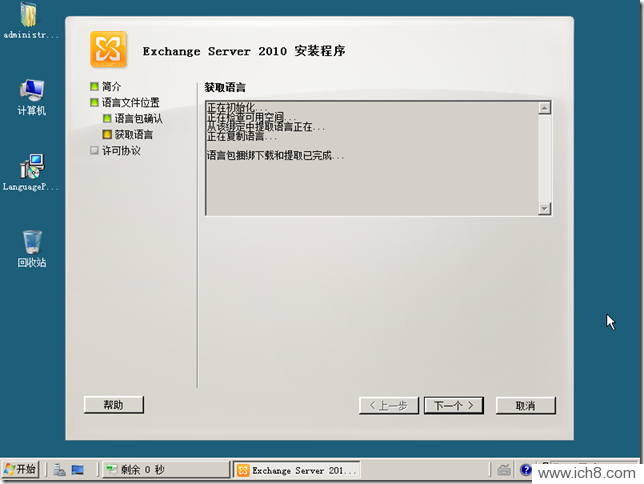Click the Exchange Server 2010 orange logo
This screenshot has height=484, width=644.
pos(108,49)
